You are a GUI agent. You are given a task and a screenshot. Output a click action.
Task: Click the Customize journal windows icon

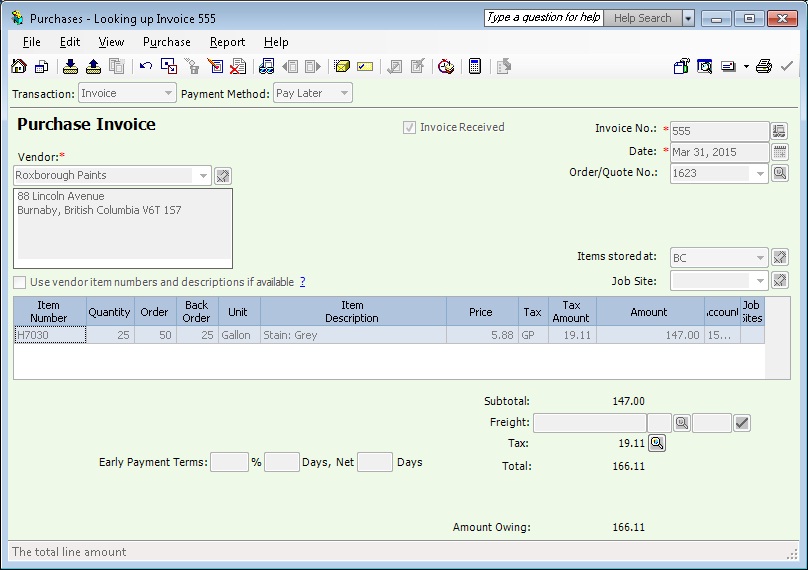tap(169, 66)
